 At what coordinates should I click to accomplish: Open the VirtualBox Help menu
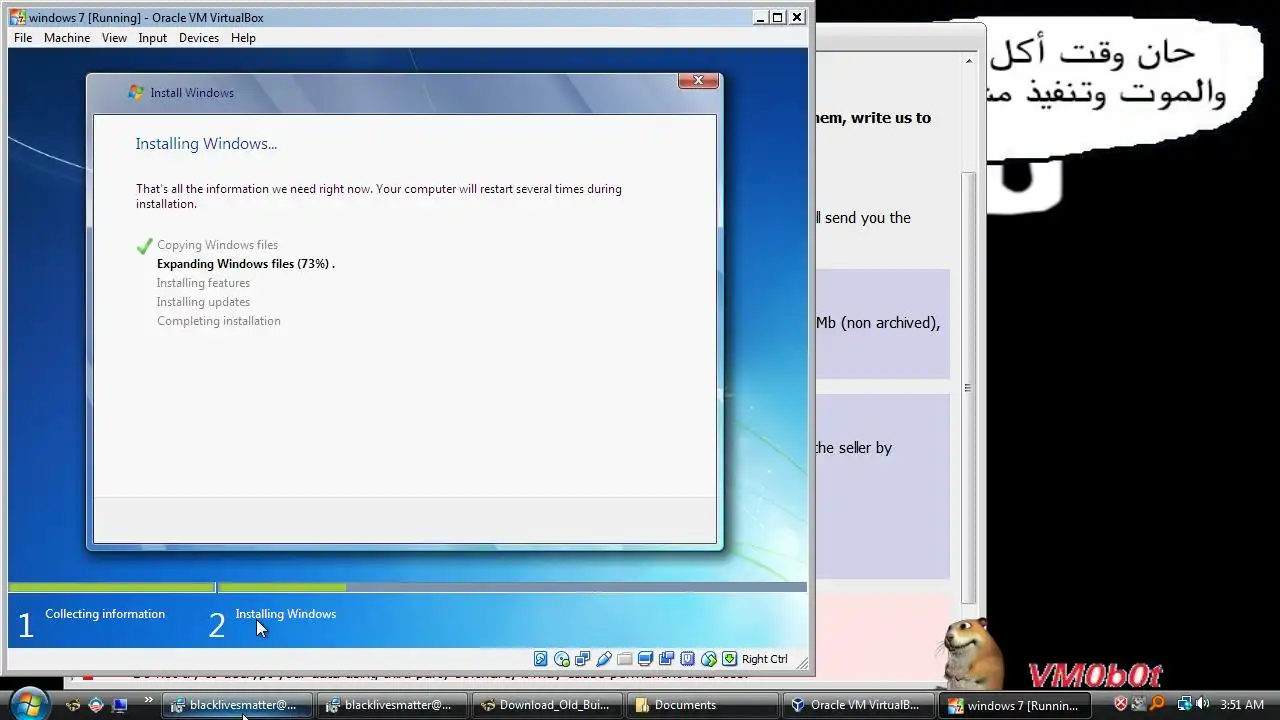point(243,38)
